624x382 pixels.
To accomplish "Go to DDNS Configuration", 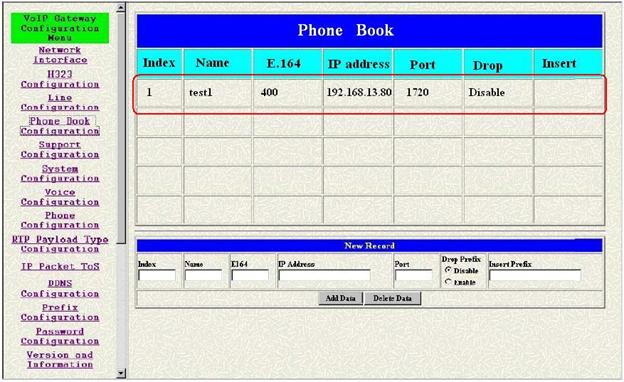I will tap(60, 288).
